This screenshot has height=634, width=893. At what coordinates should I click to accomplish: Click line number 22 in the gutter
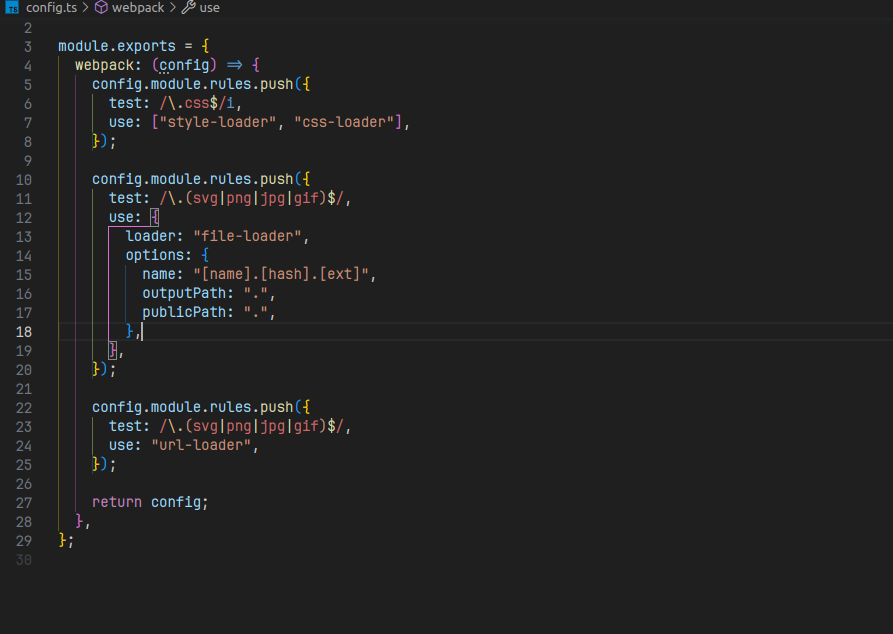pos(24,407)
